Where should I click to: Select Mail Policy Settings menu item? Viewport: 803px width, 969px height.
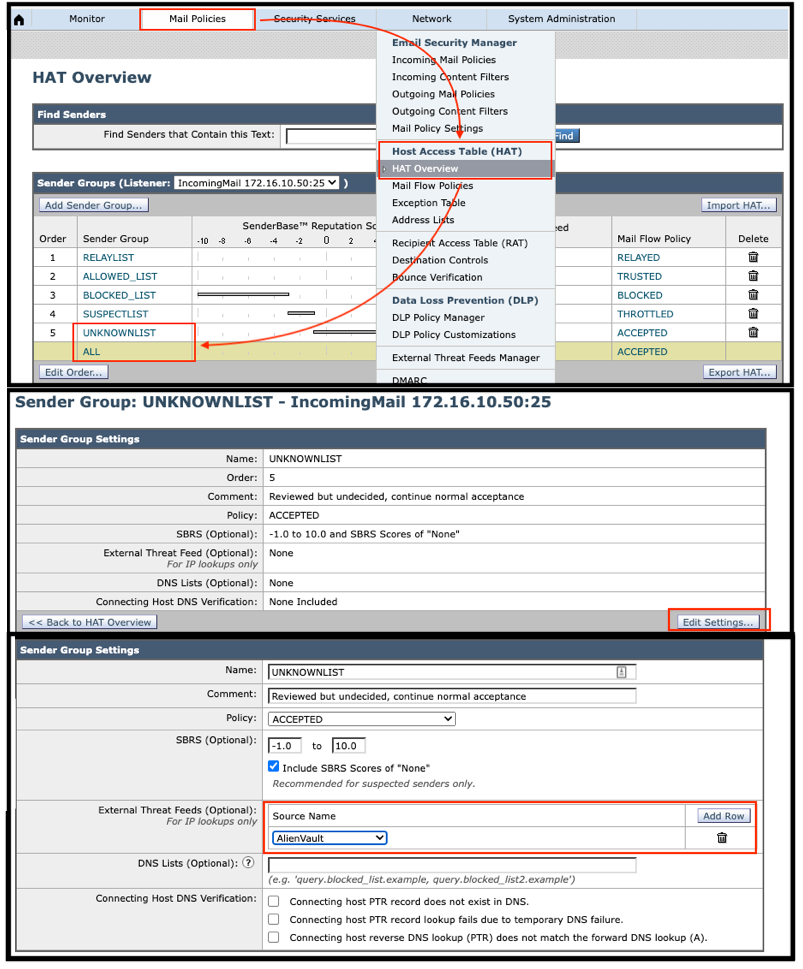pos(438,129)
